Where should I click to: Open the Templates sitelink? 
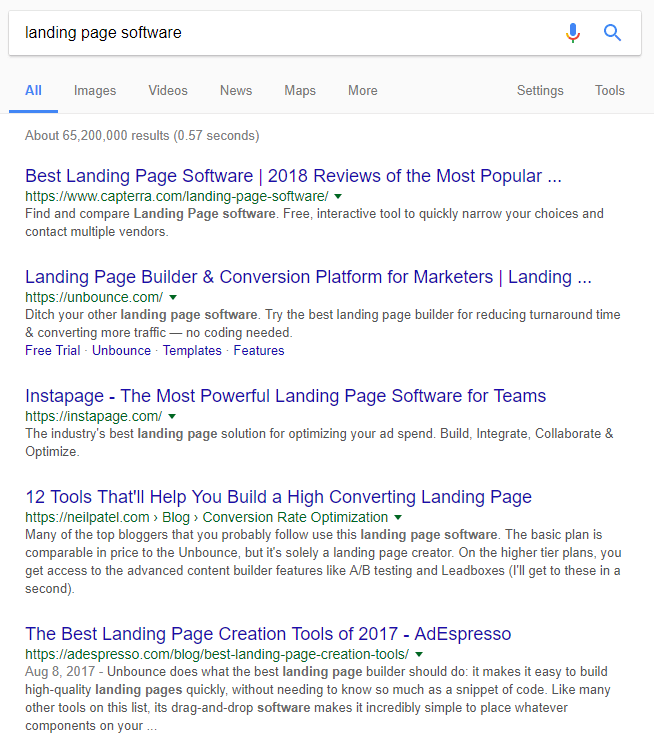coord(192,351)
